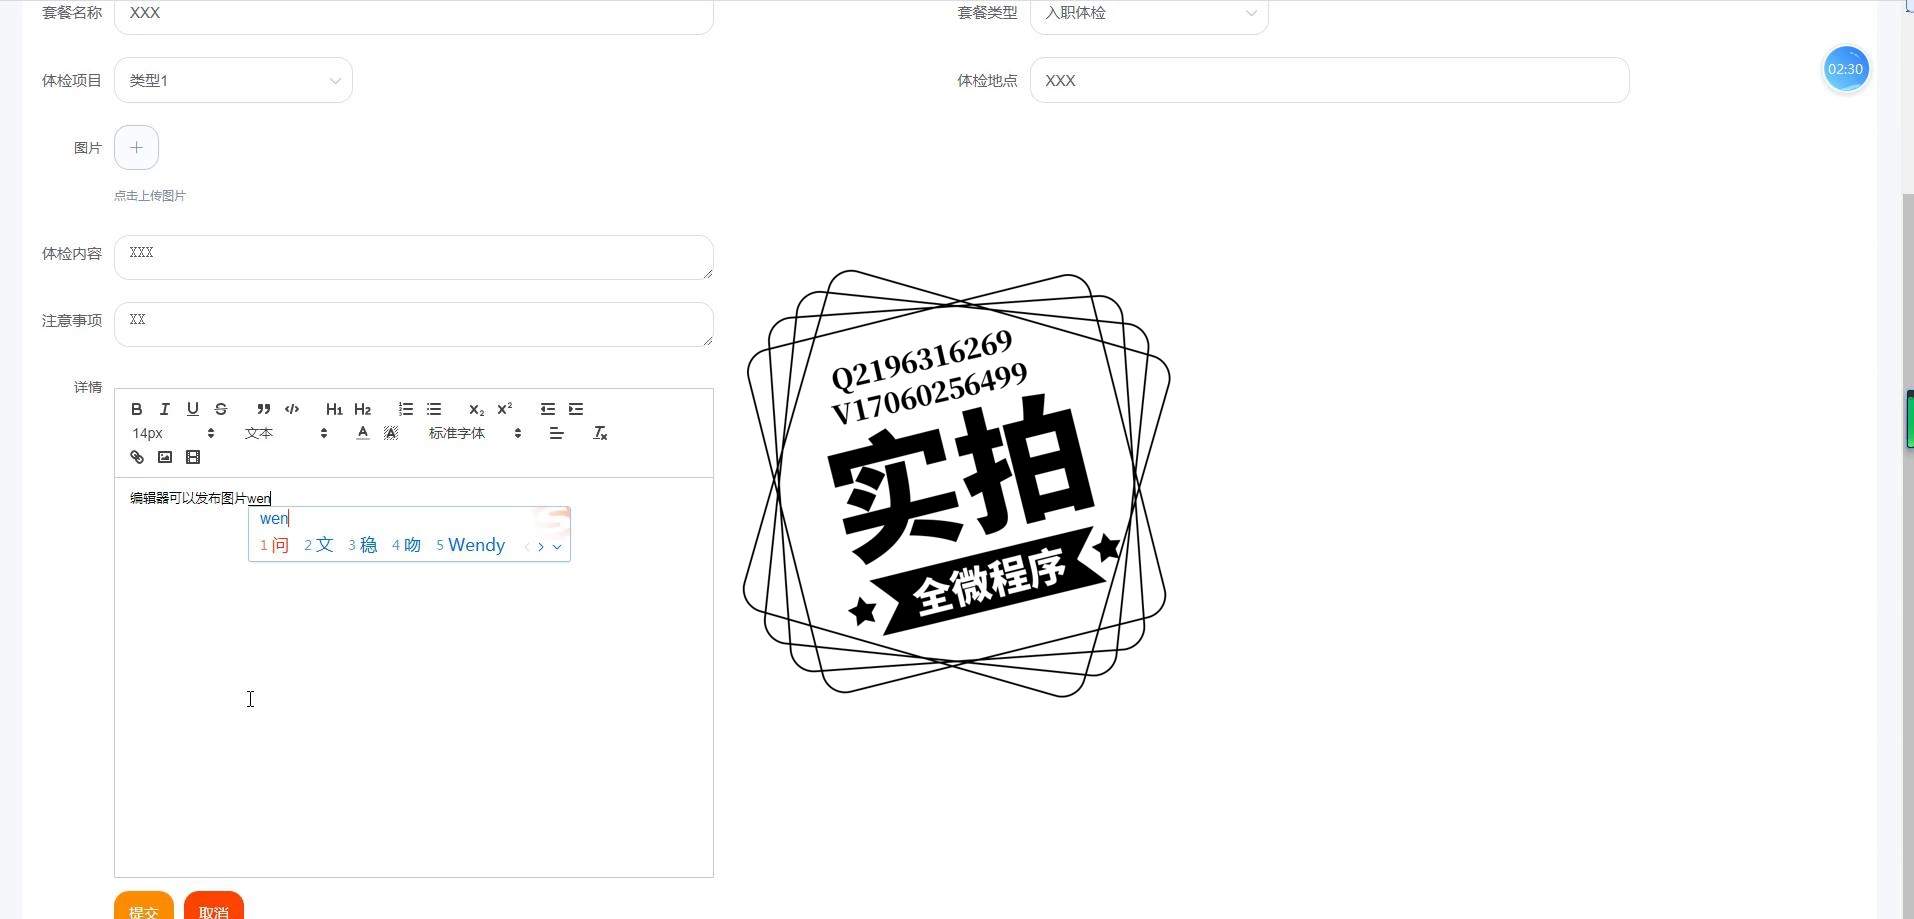Click inside the rich text editor body
Screen dimensions: 1914x919
(414, 677)
